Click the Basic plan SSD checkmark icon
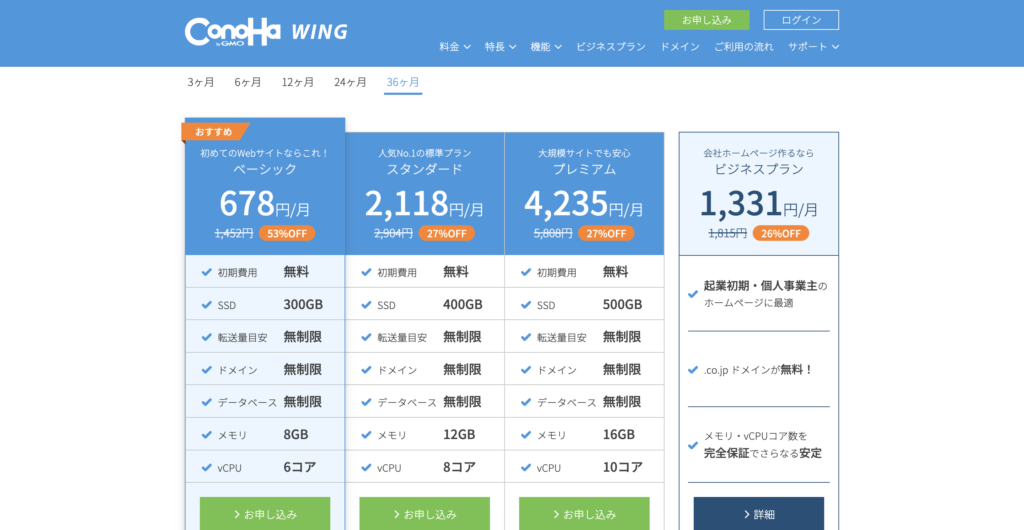The height and width of the screenshot is (530, 1024). pyautogui.click(x=206, y=305)
